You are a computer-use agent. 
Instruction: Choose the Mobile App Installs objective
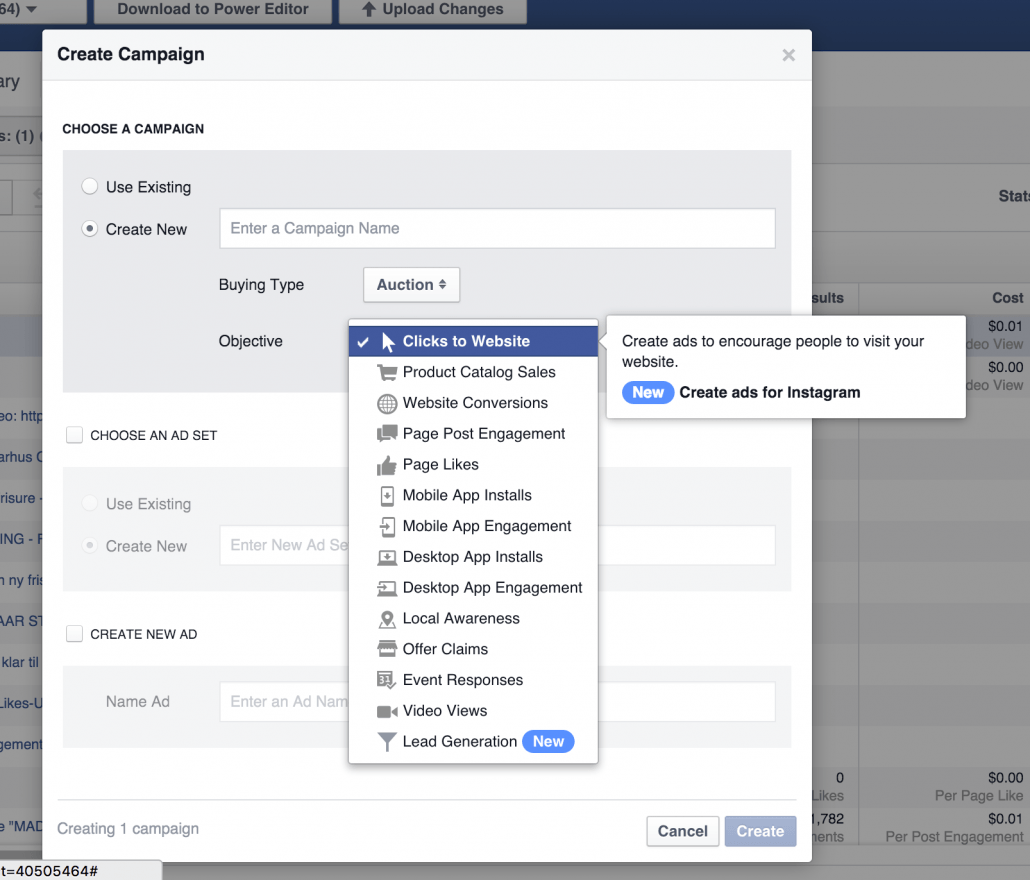click(x=473, y=496)
